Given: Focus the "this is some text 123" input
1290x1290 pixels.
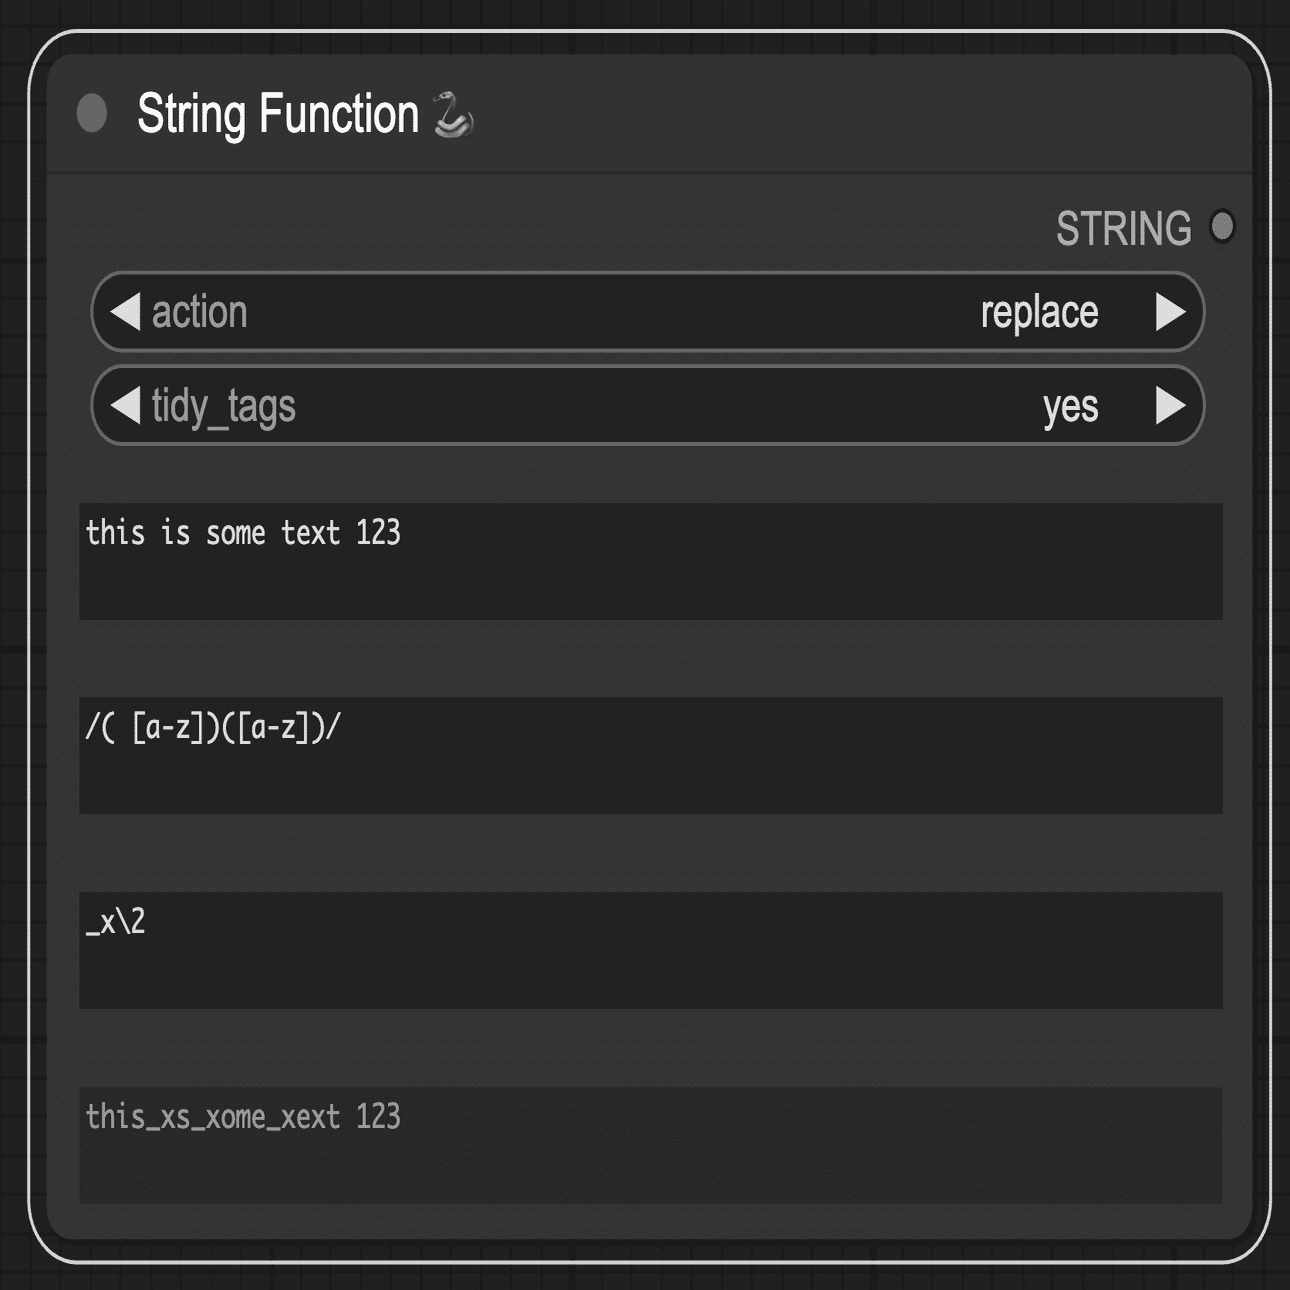Looking at the screenshot, I should (x=650, y=561).
